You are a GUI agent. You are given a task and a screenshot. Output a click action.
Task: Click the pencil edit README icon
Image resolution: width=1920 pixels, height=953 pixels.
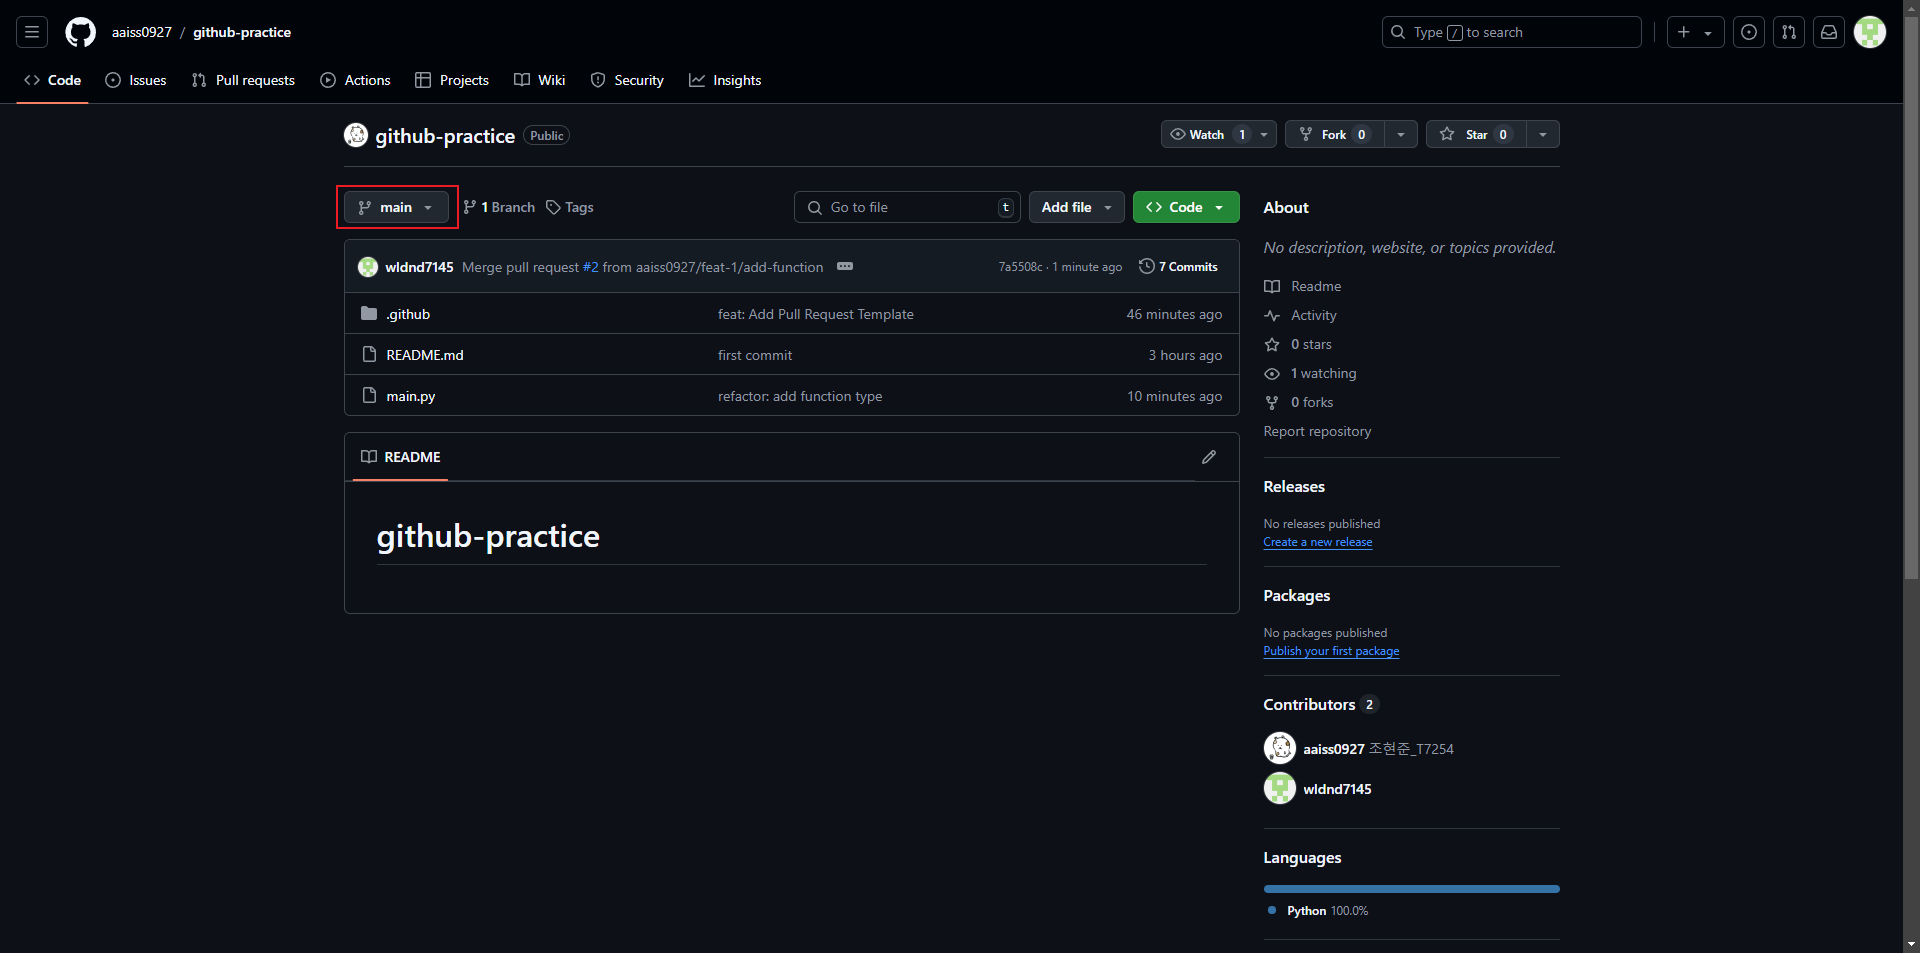1209,457
